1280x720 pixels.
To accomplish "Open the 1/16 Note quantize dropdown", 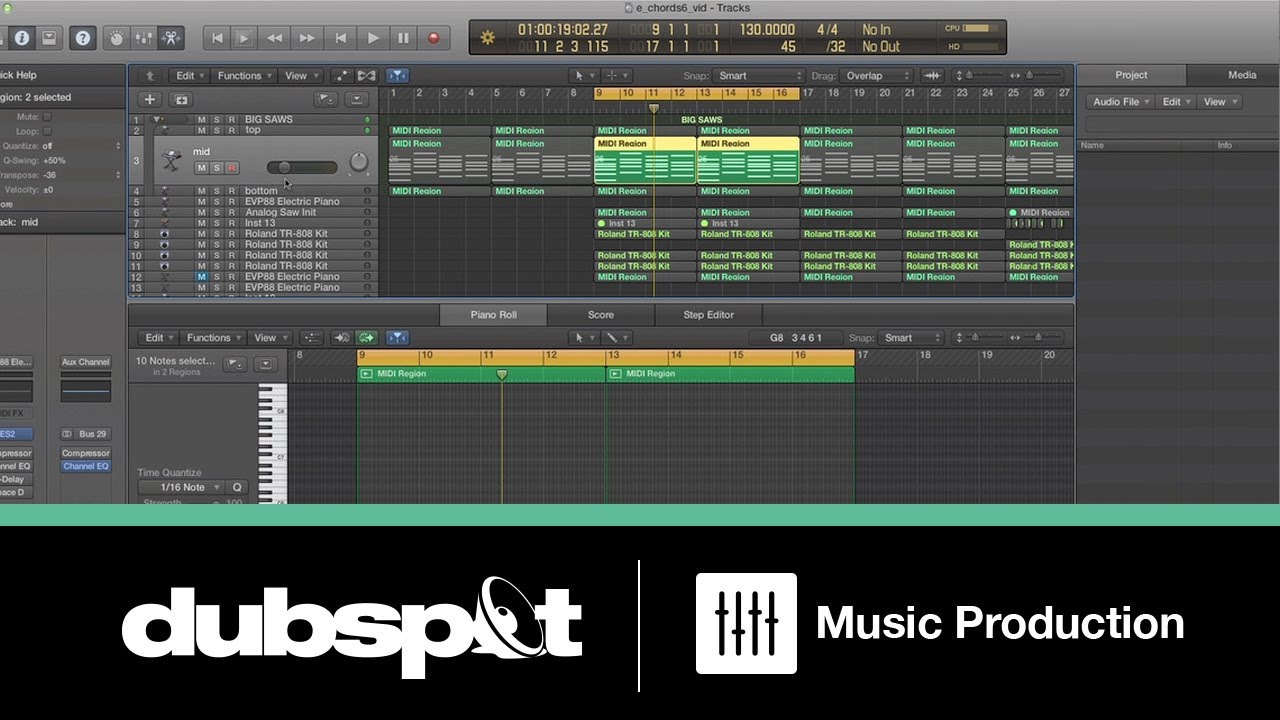I will coord(183,488).
